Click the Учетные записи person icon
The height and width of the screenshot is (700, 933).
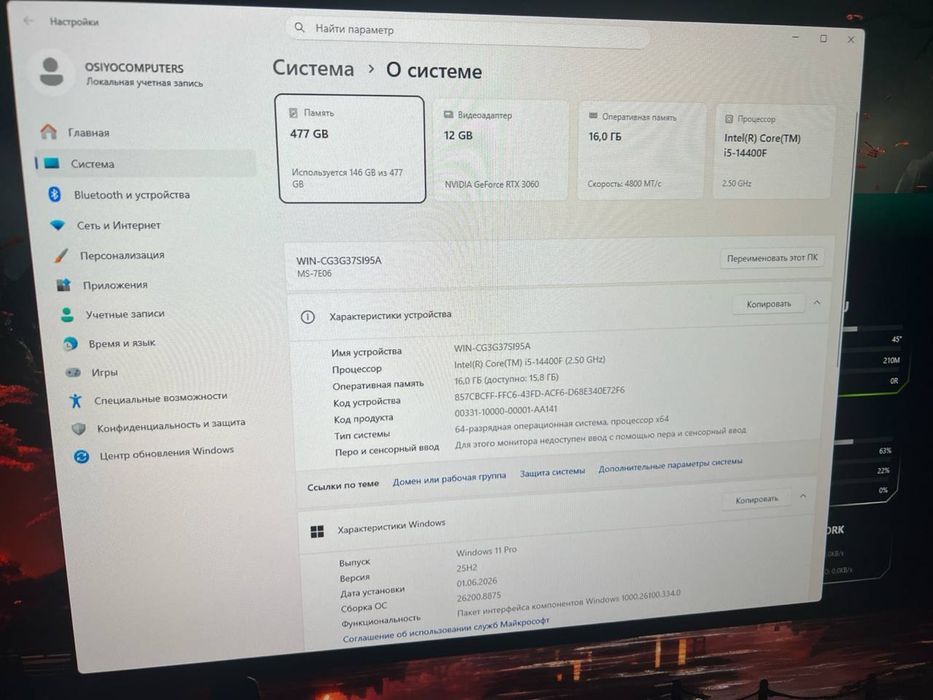coord(67,315)
